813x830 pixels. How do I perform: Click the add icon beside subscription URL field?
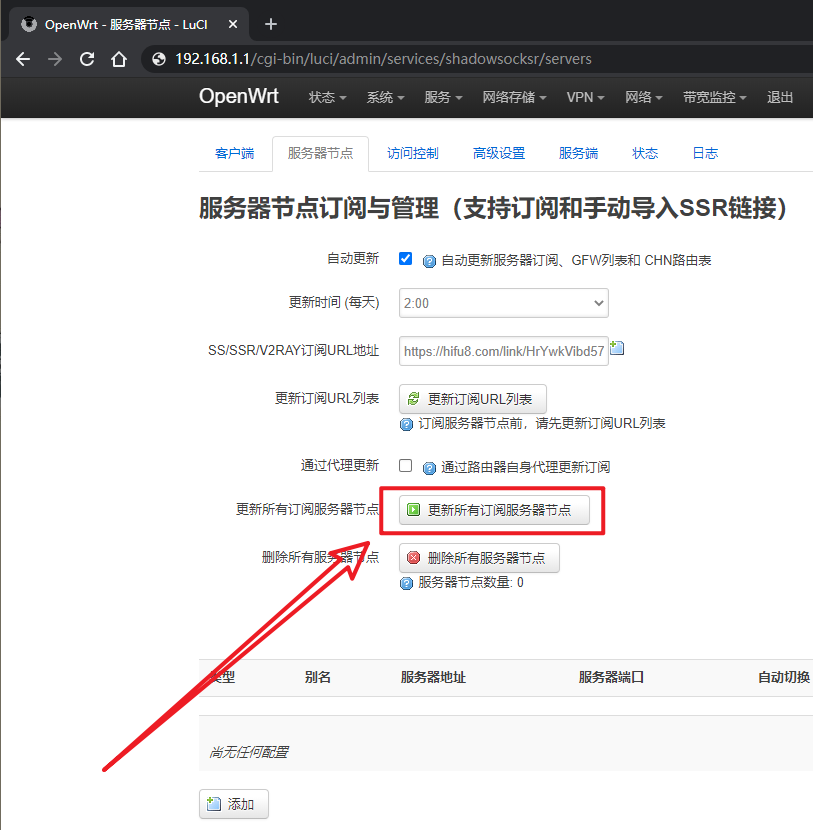click(617, 348)
